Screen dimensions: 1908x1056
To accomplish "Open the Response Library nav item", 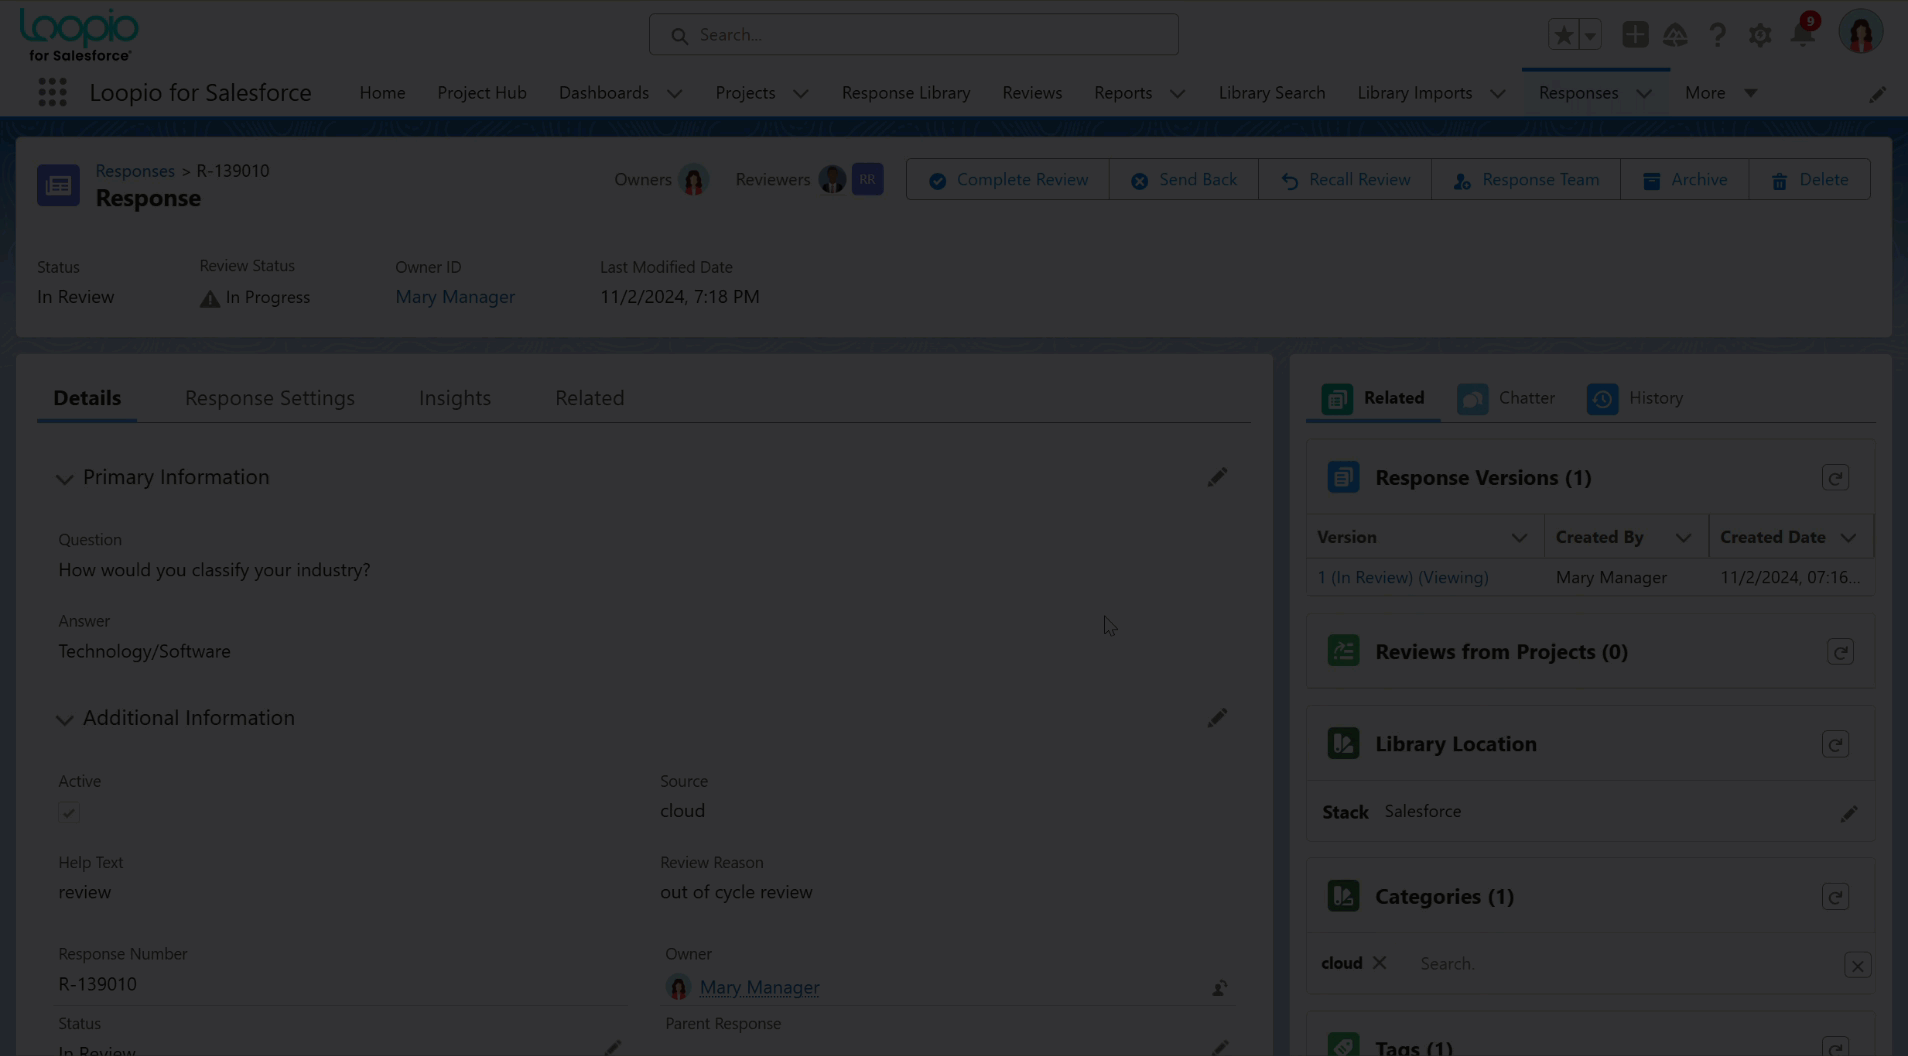I will click(x=906, y=93).
